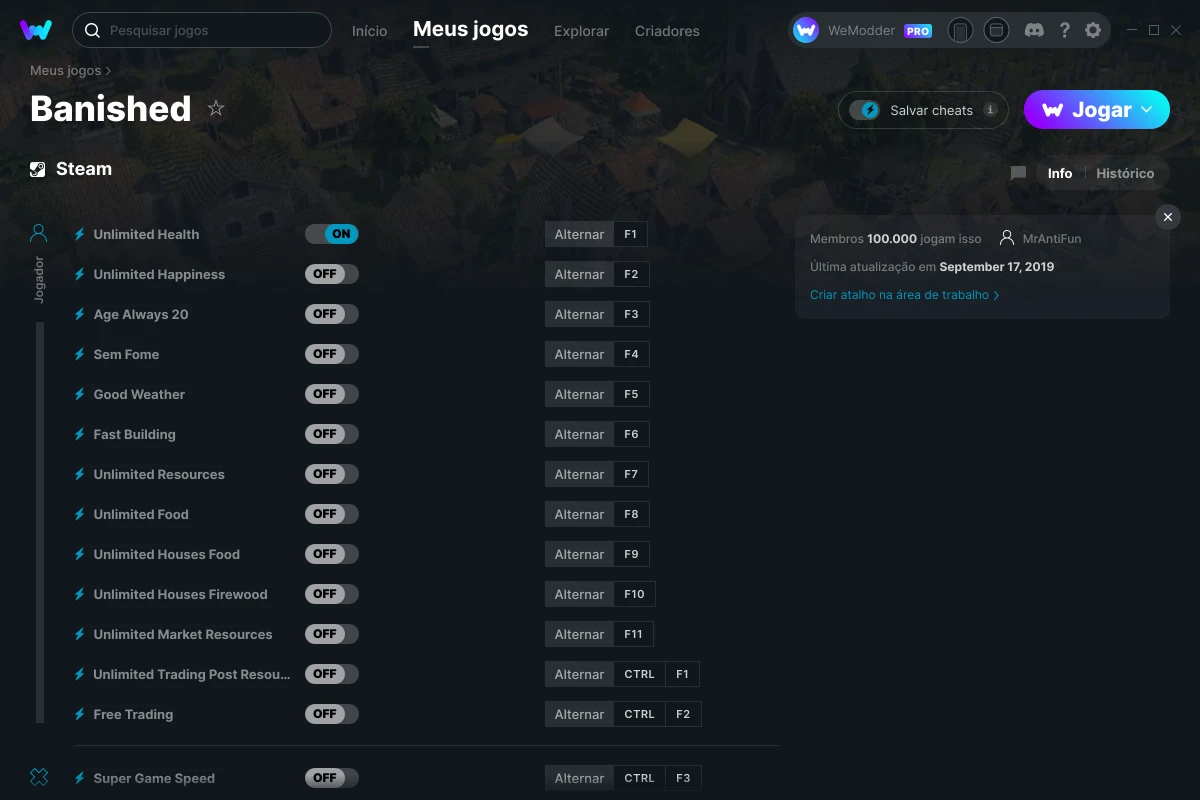Open the help question mark icon
The image size is (1200, 800).
[1064, 30]
